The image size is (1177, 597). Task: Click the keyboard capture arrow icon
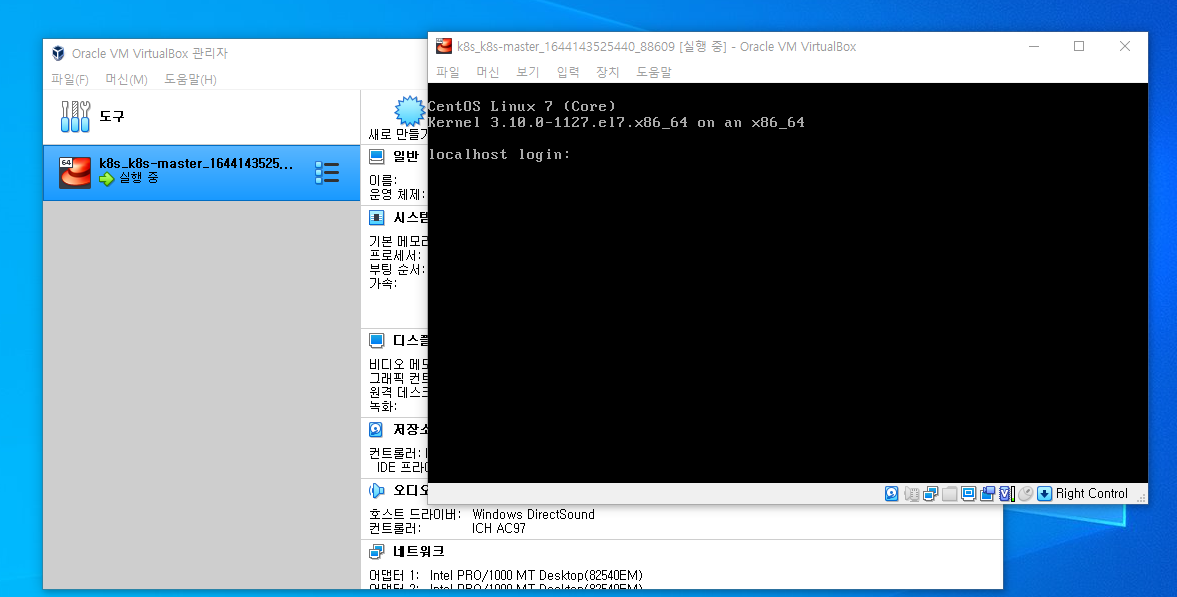[1044, 493]
